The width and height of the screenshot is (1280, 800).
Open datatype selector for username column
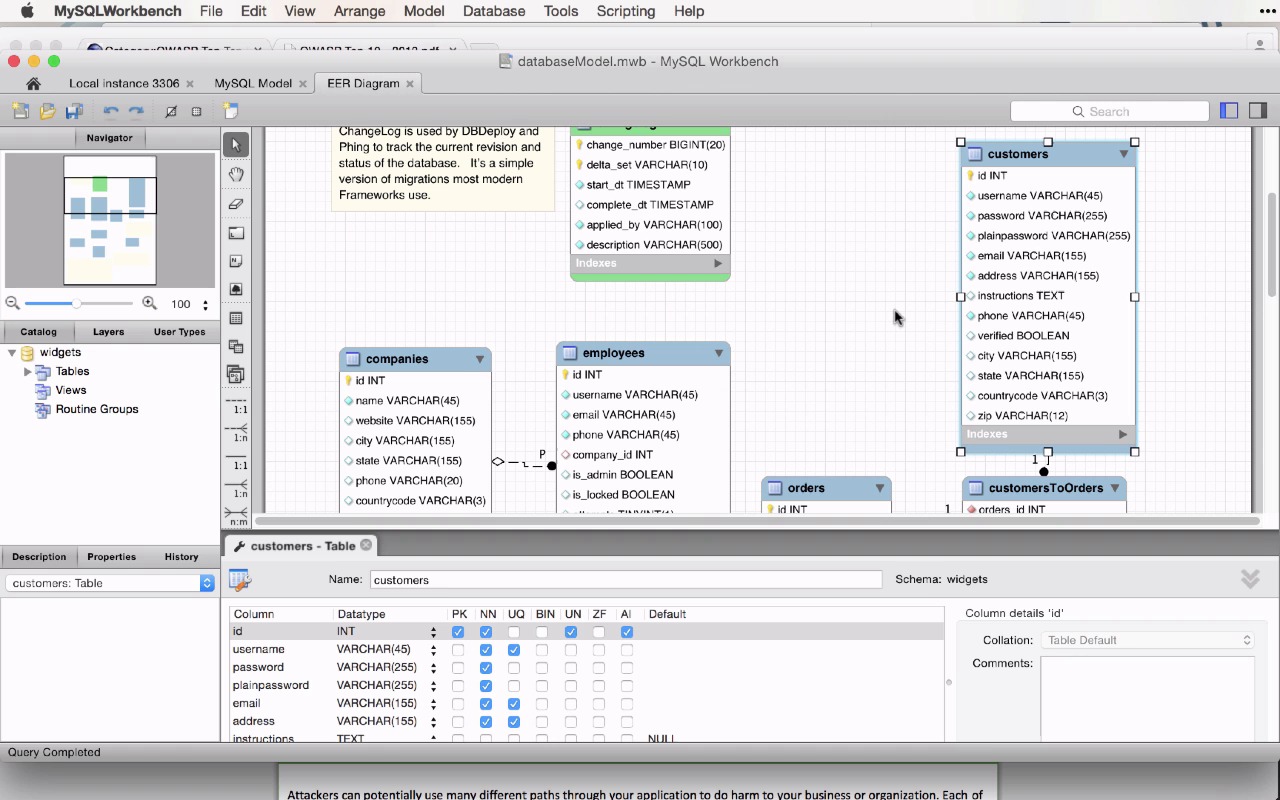433,650
